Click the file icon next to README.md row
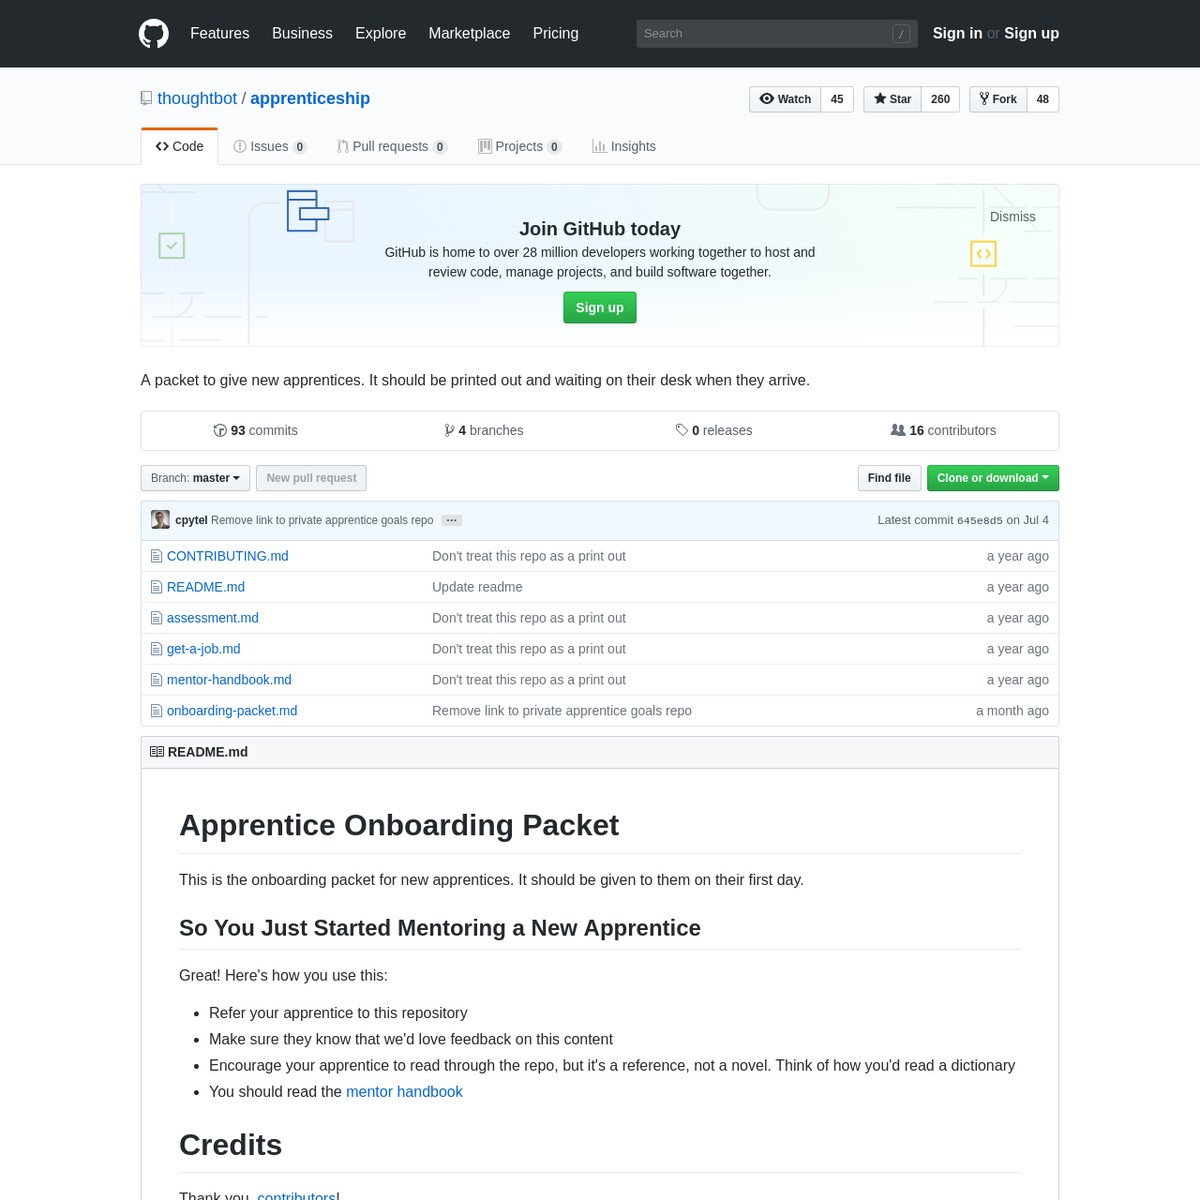The width and height of the screenshot is (1200, 1200). point(156,587)
